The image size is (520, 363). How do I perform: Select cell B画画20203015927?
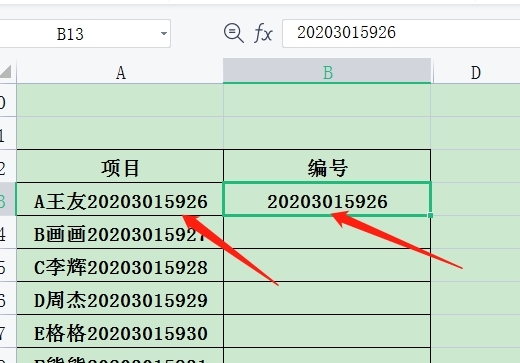pyautogui.click(x=120, y=232)
